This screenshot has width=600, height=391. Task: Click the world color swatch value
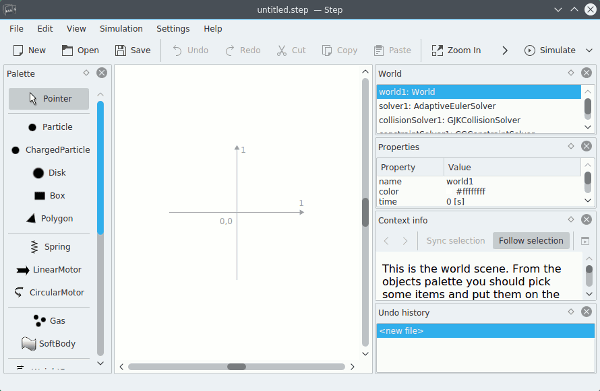[x=450, y=191]
